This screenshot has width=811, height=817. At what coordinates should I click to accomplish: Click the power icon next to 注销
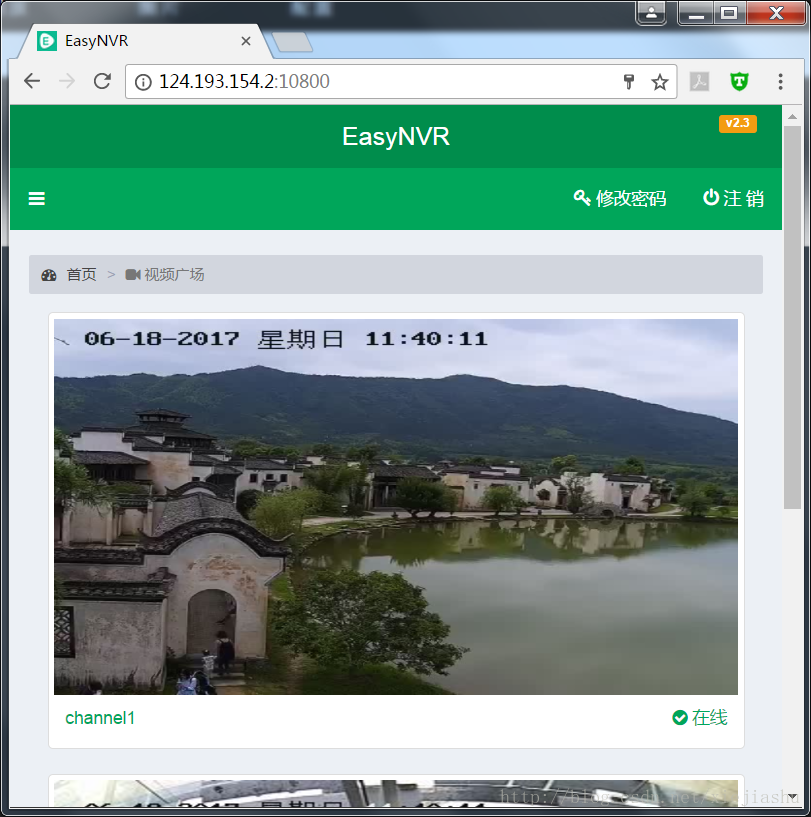[709, 198]
